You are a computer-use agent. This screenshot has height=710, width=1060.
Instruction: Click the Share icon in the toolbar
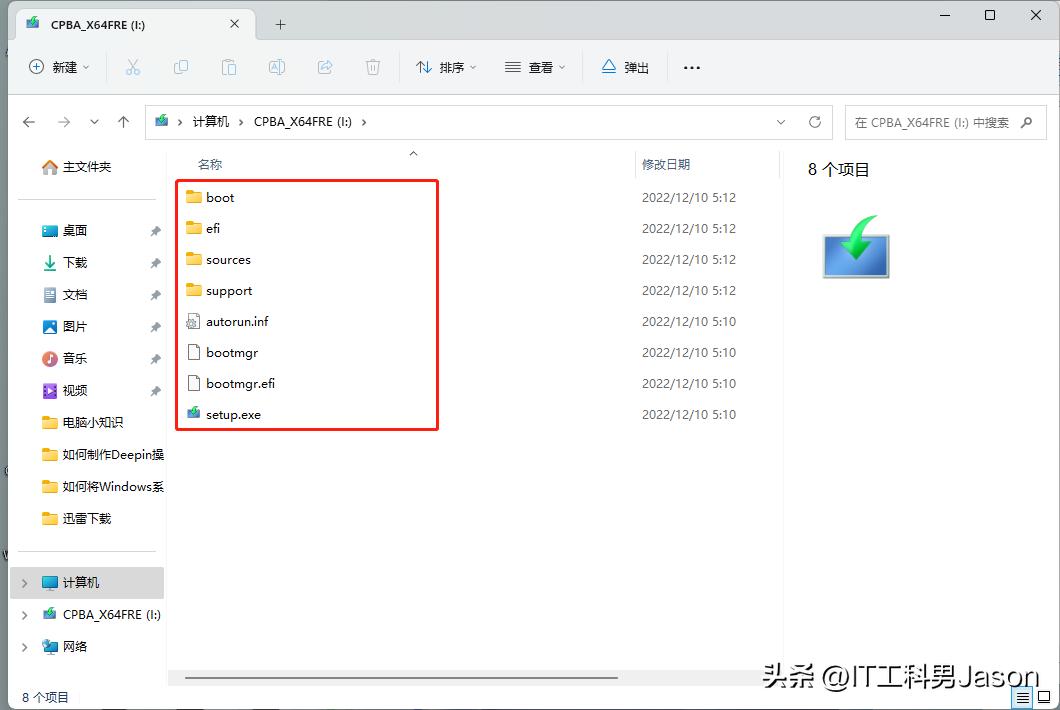325,67
